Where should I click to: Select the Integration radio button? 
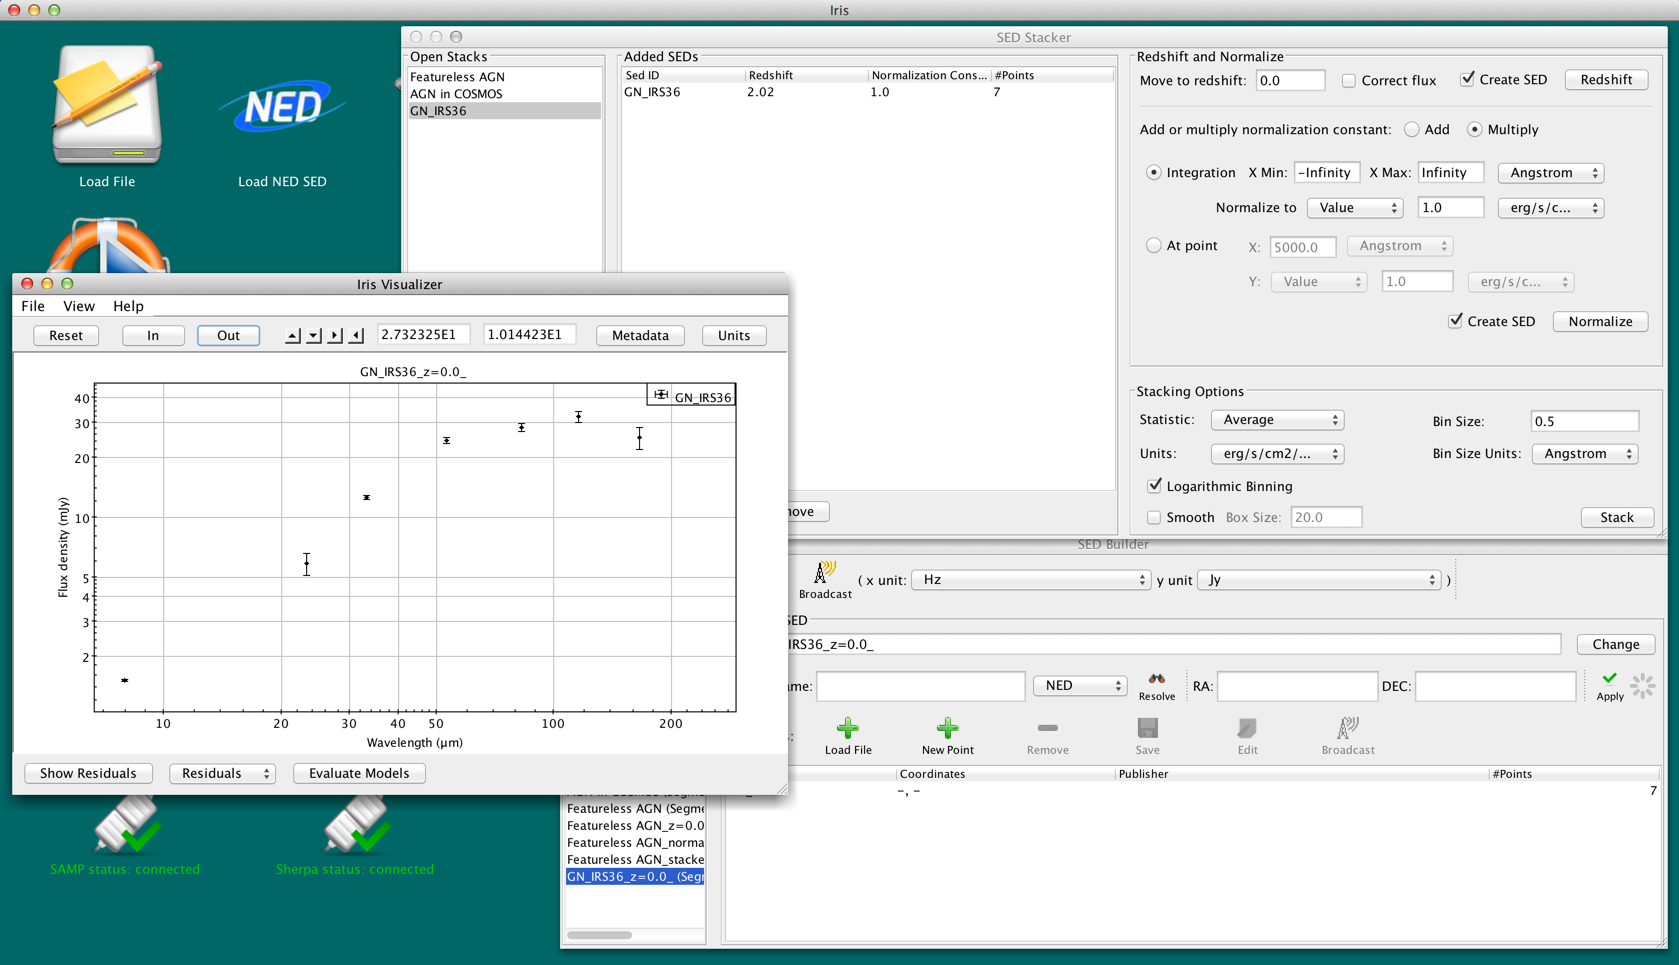(1154, 172)
